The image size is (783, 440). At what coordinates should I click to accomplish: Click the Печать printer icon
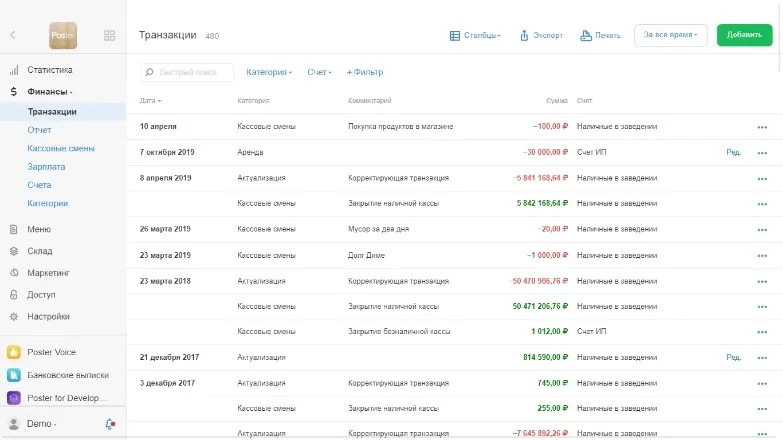586,35
